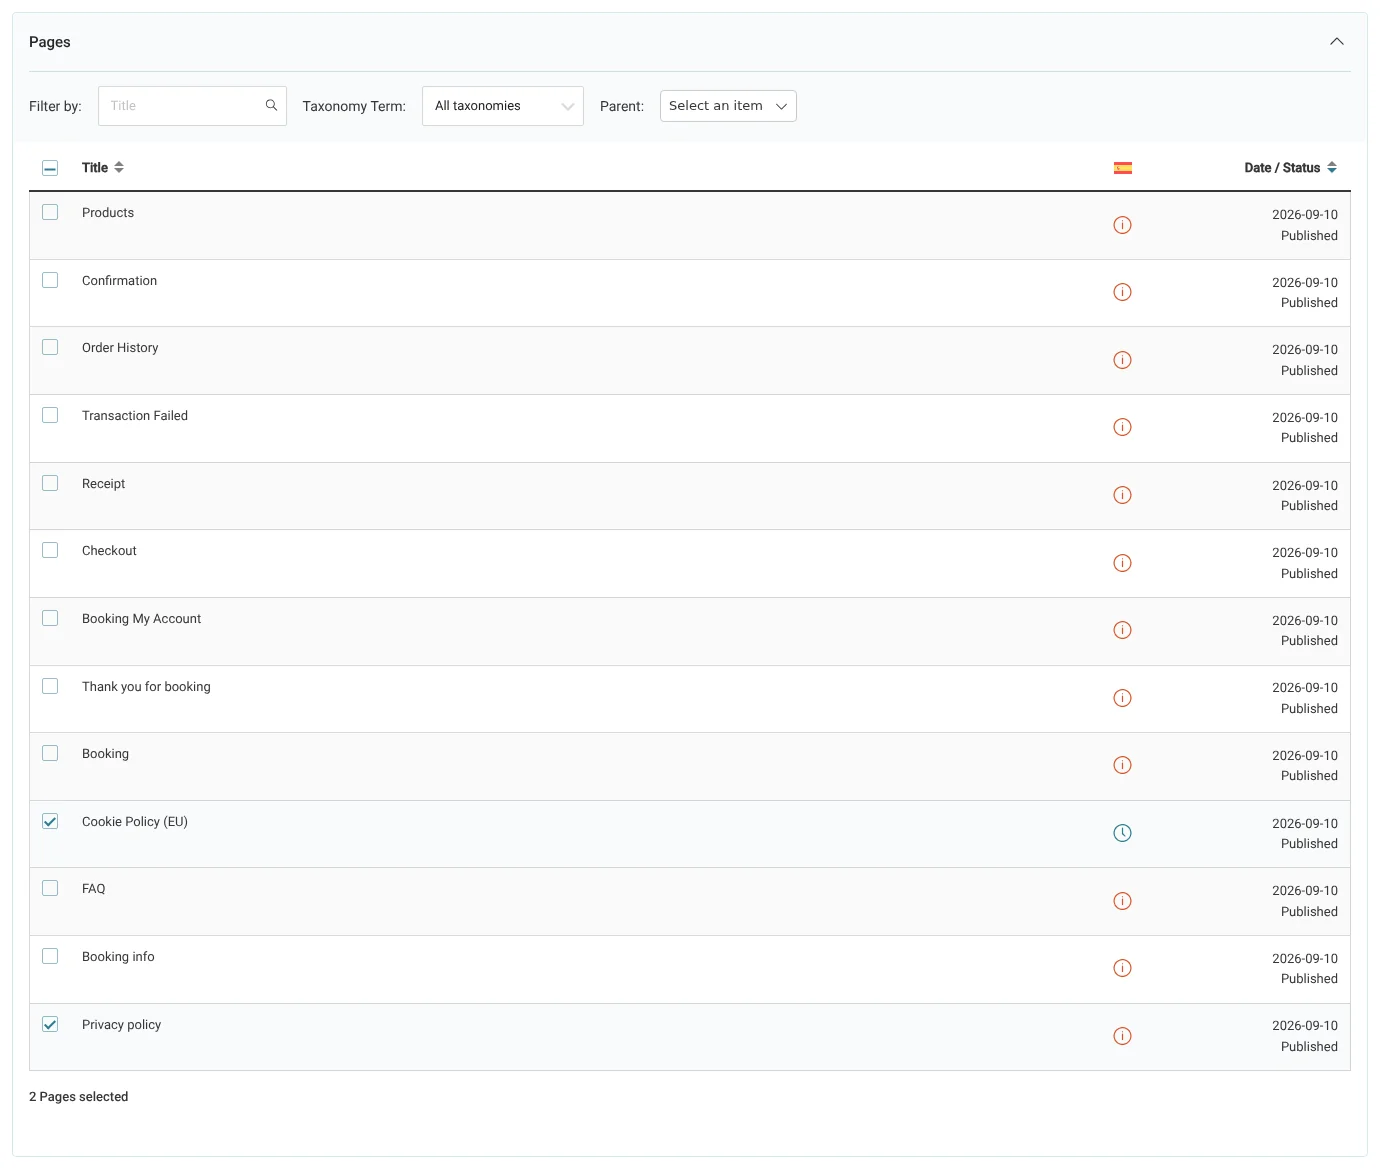Open the Parent 'Select an item' dropdown
Image resolution: width=1380 pixels, height=1169 pixels.
728,106
